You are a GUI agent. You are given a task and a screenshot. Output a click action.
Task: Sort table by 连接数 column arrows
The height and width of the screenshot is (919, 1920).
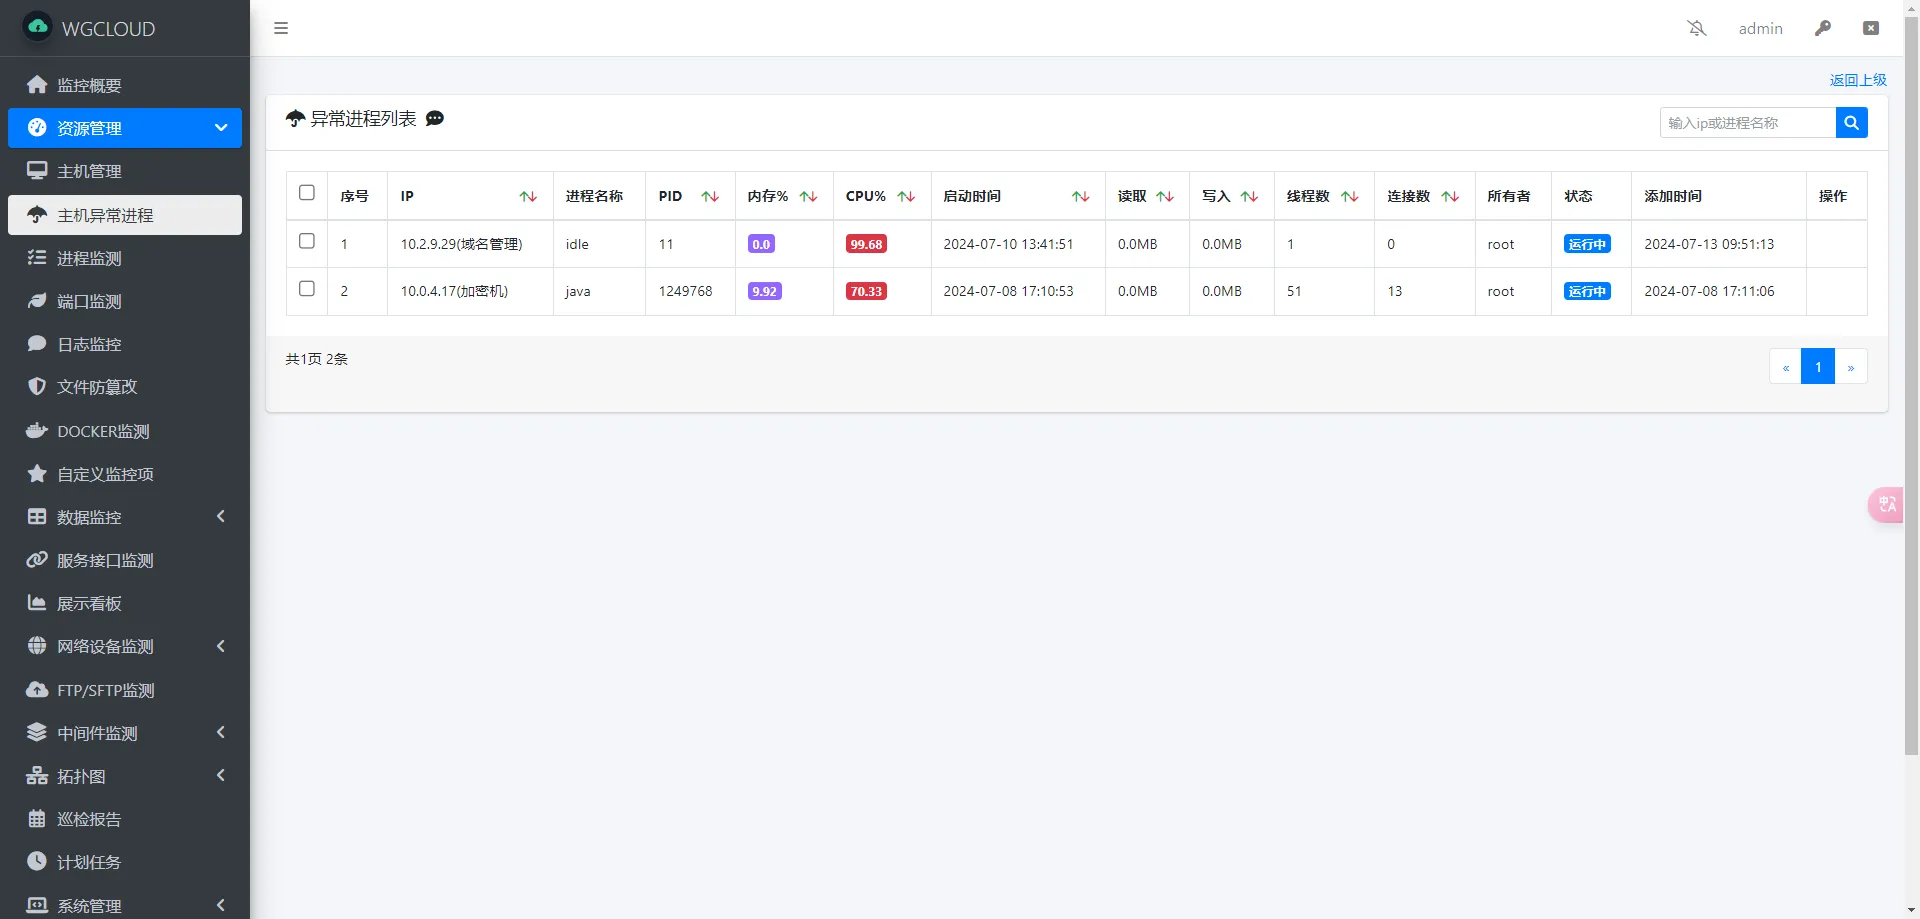pyautogui.click(x=1450, y=196)
